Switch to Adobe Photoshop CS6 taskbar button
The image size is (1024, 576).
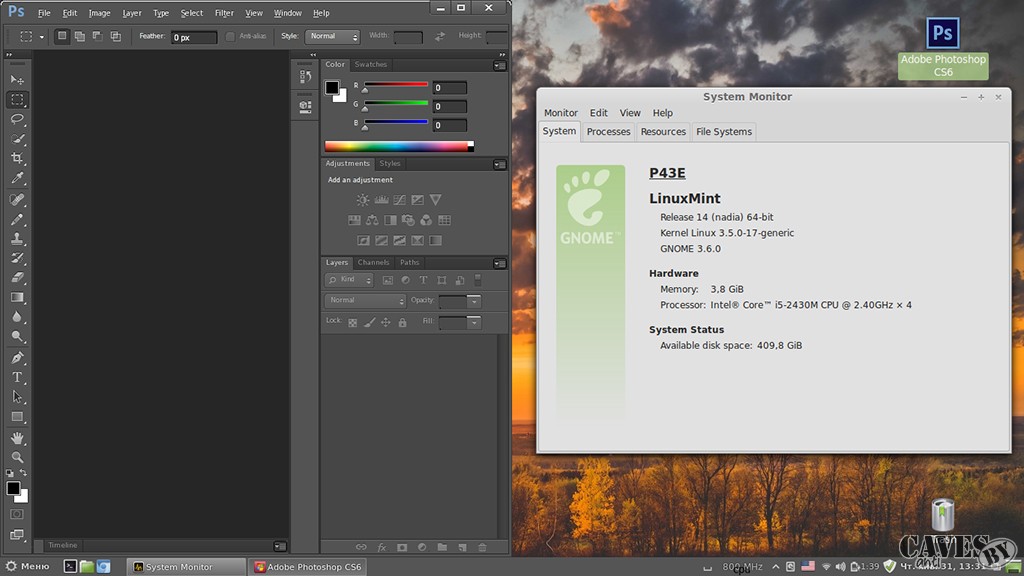(x=308, y=567)
